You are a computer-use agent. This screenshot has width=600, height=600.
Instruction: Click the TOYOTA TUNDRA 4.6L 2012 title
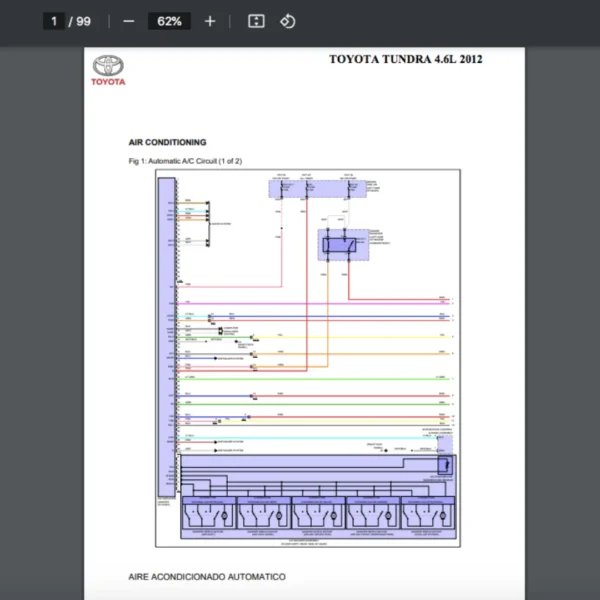[x=405, y=59]
